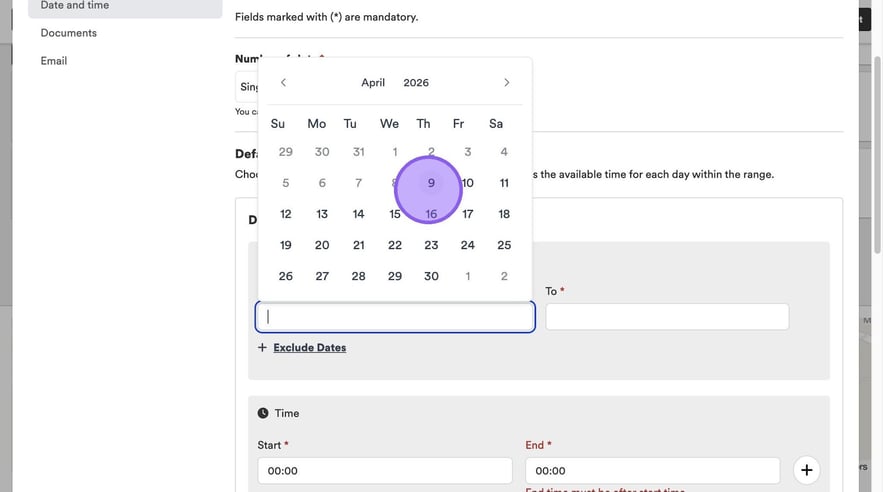
Task: Click the To date input field
Action: click(667, 317)
